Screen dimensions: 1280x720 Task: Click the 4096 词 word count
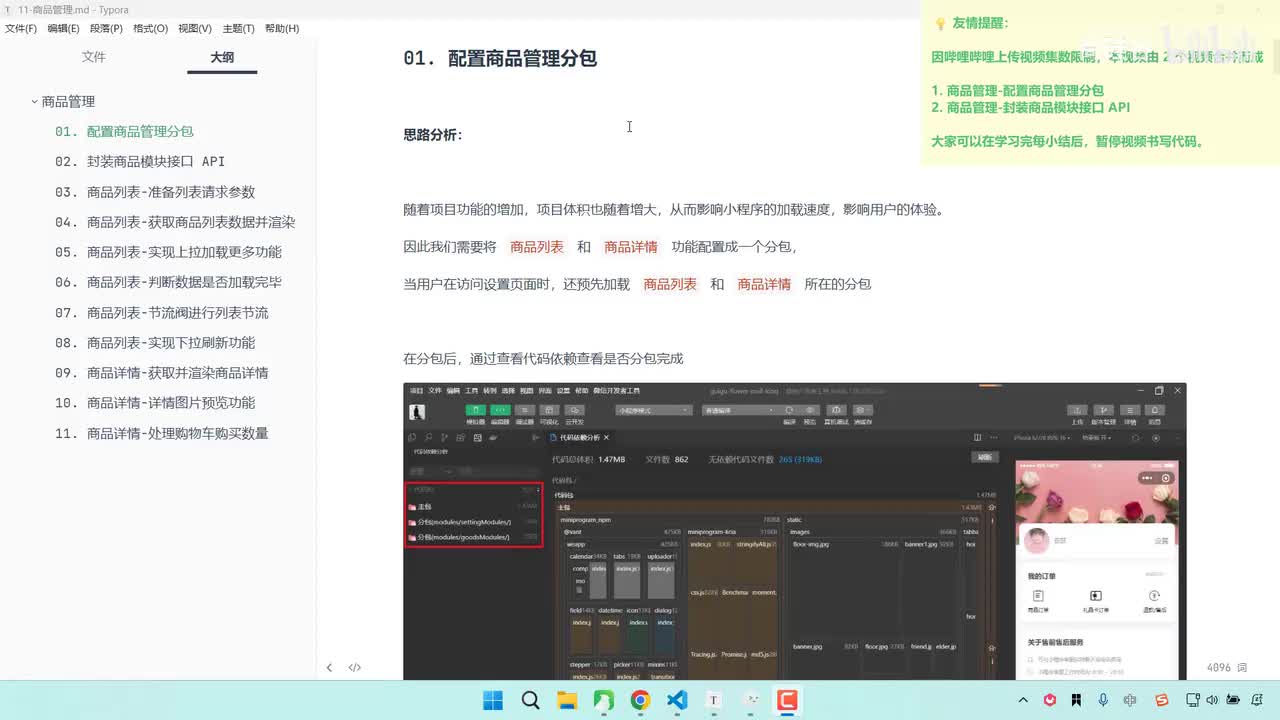[1227, 667]
